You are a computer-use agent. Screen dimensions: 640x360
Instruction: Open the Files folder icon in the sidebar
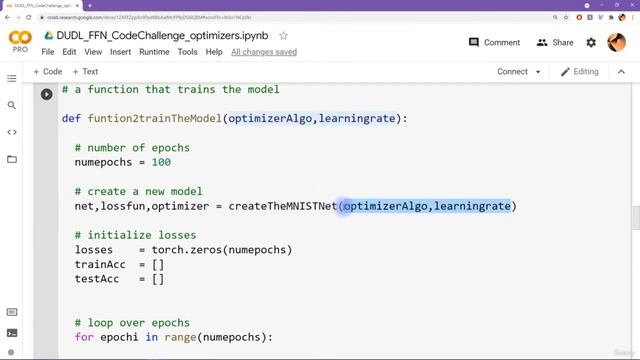click(12, 159)
